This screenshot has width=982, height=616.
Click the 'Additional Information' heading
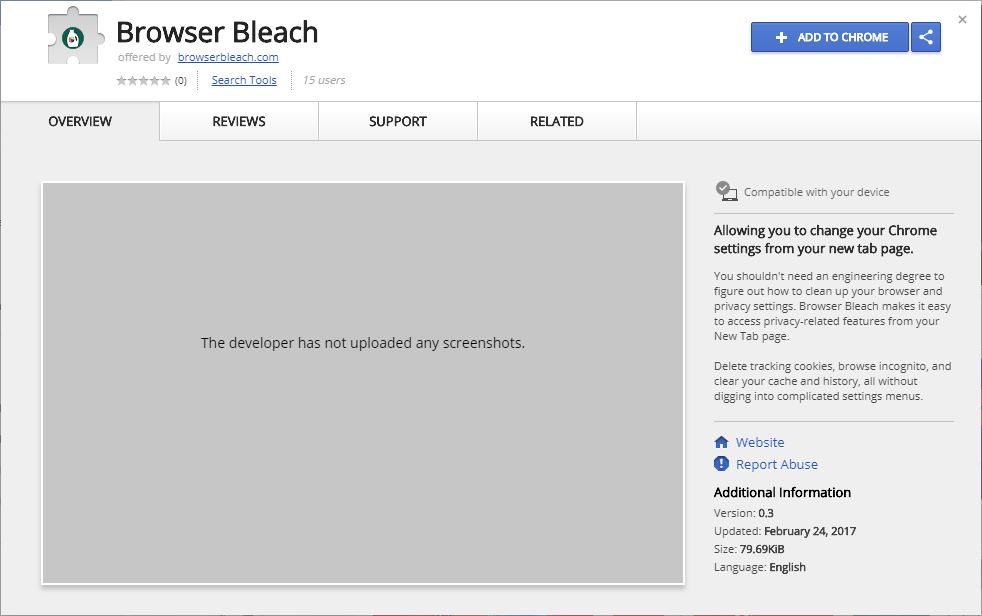pyautogui.click(x=782, y=493)
